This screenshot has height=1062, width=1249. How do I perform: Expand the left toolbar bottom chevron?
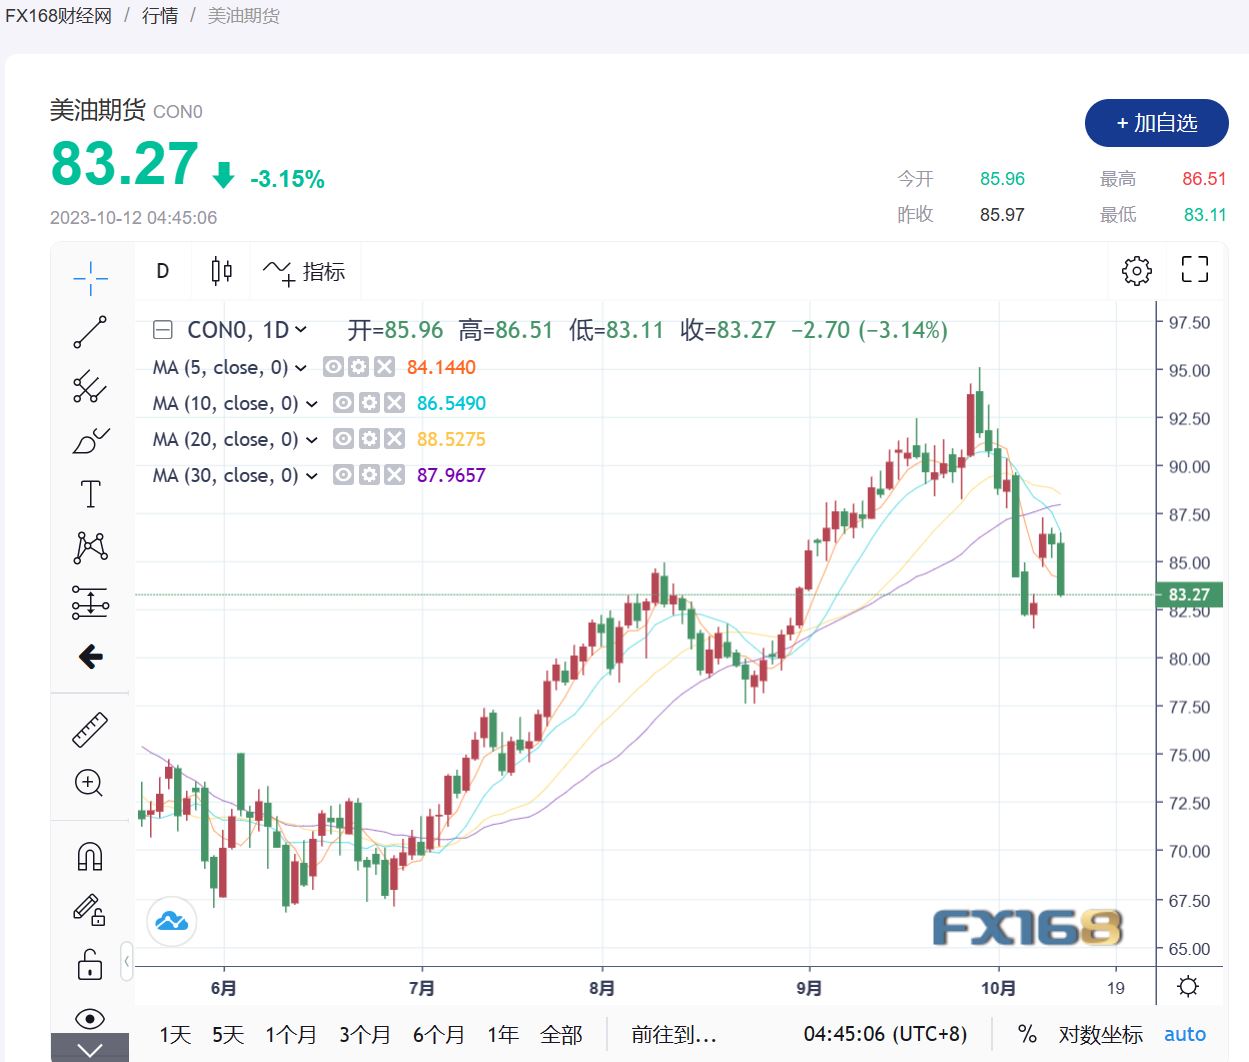point(90,1048)
